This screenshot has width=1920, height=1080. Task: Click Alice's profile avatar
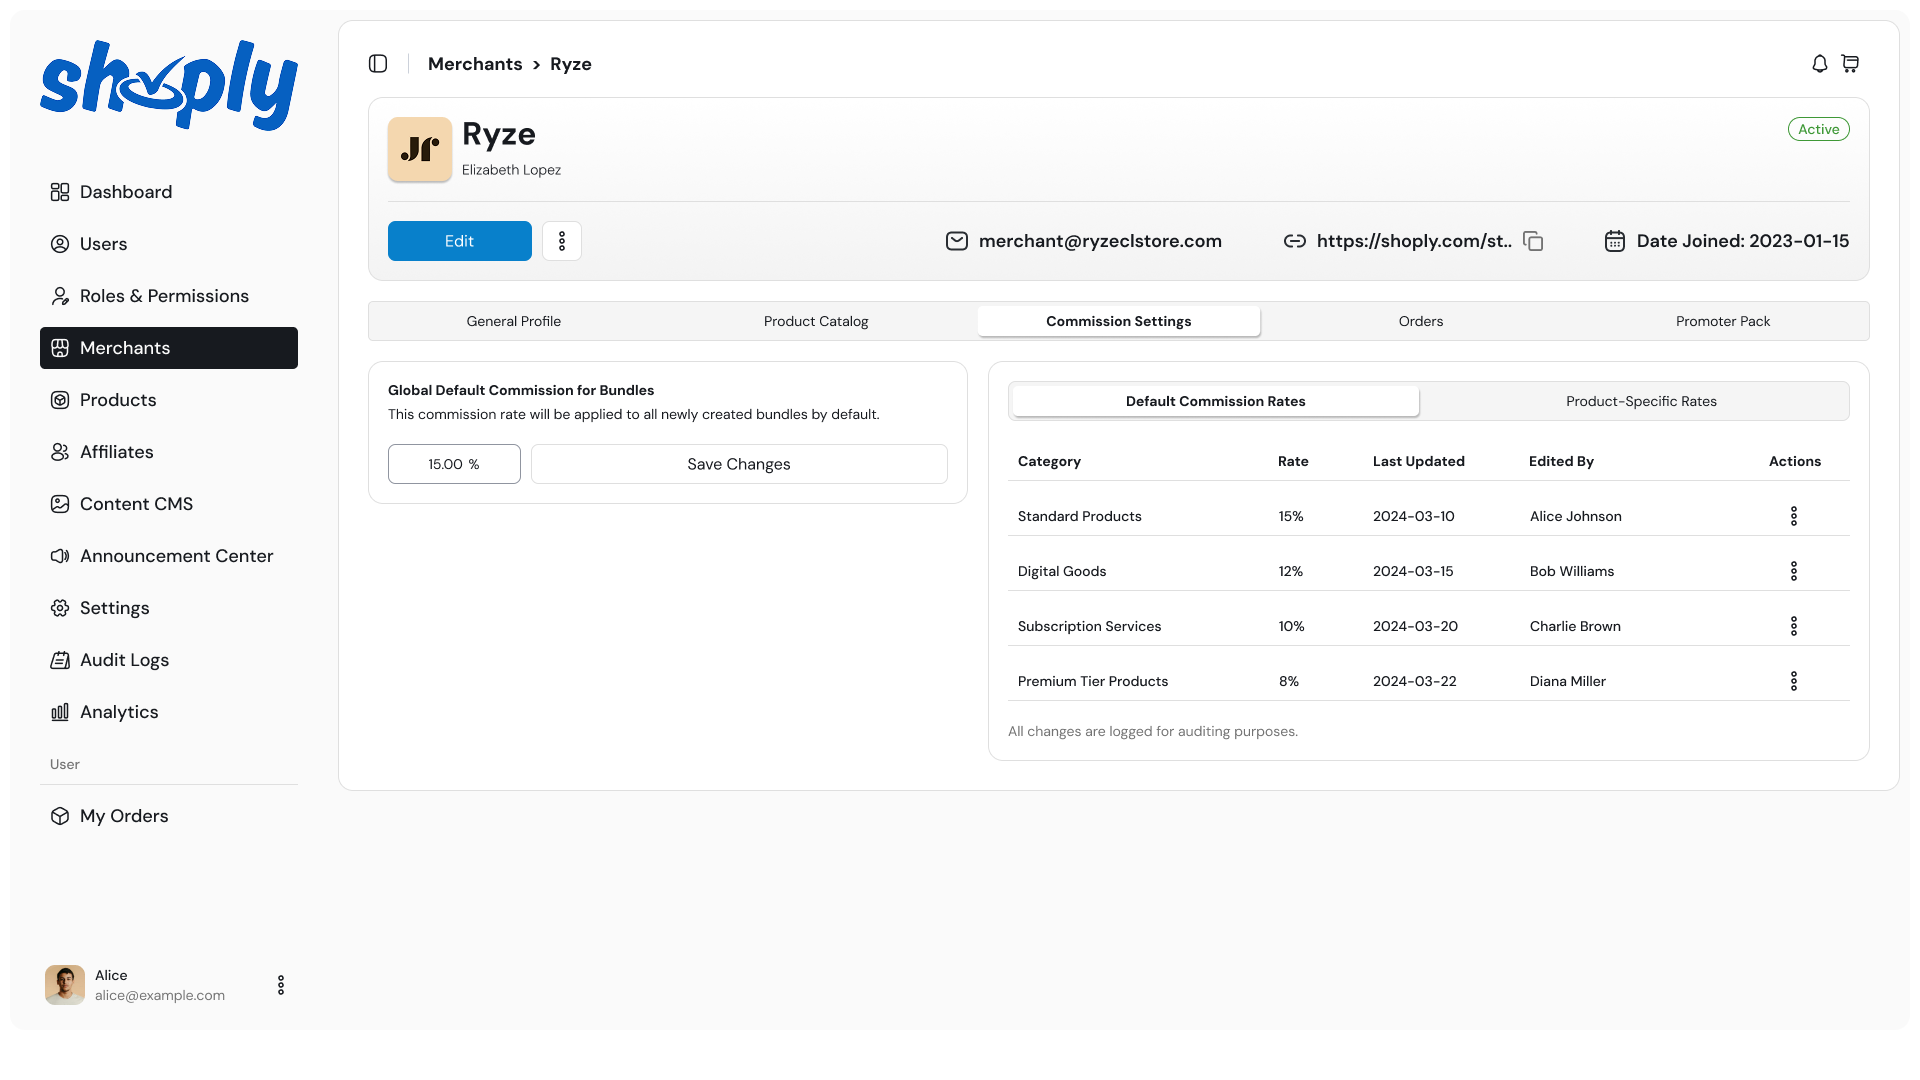[65, 985]
